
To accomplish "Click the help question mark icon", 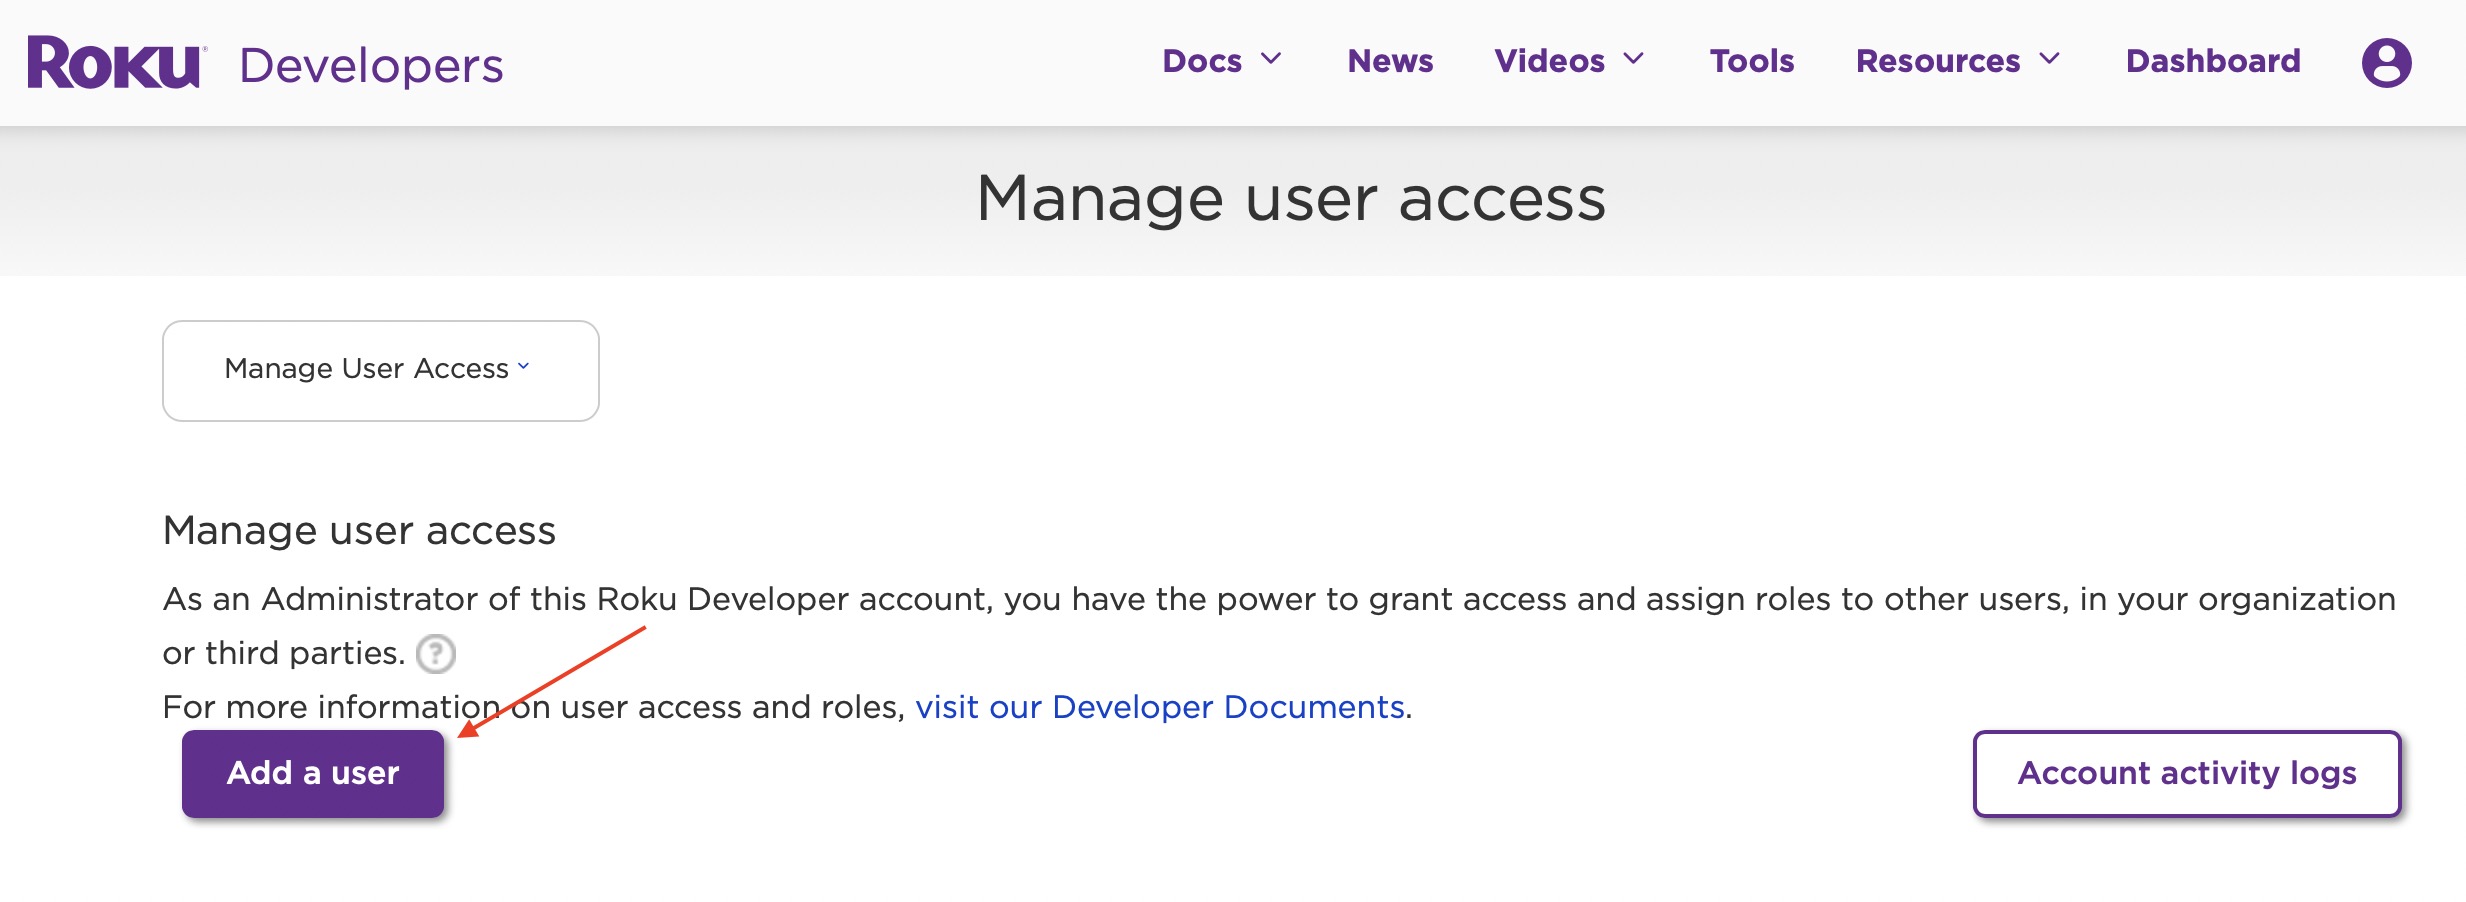I will click(x=436, y=654).
